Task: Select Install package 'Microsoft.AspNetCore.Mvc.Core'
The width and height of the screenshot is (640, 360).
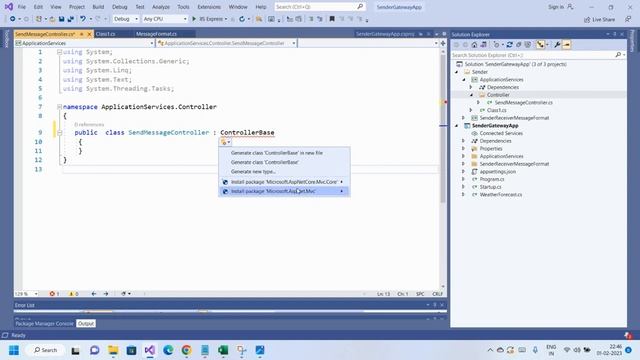Action: [284, 182]
